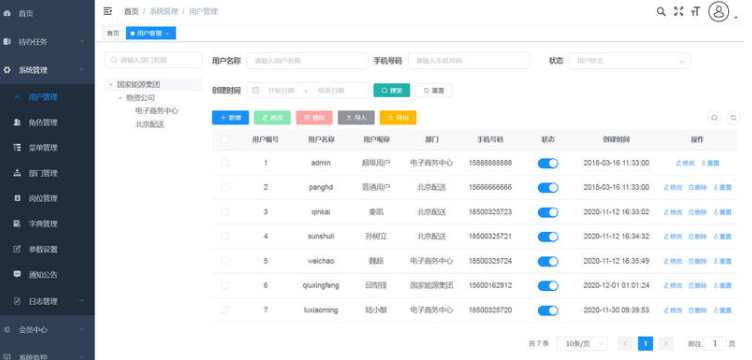Viewport: 752px width, 360px height.
Task: Toggle status switch for admin
Action: pos(548,163)
